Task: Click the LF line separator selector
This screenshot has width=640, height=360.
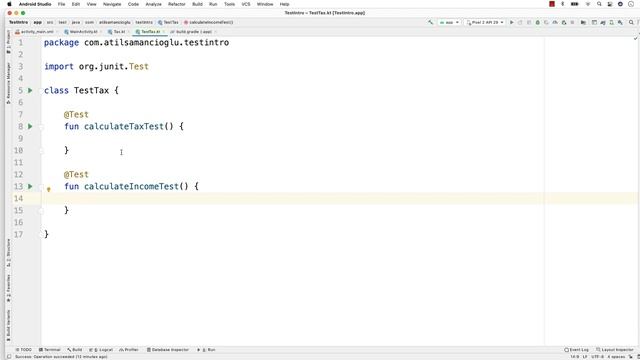Action: (x=585, y=357)
